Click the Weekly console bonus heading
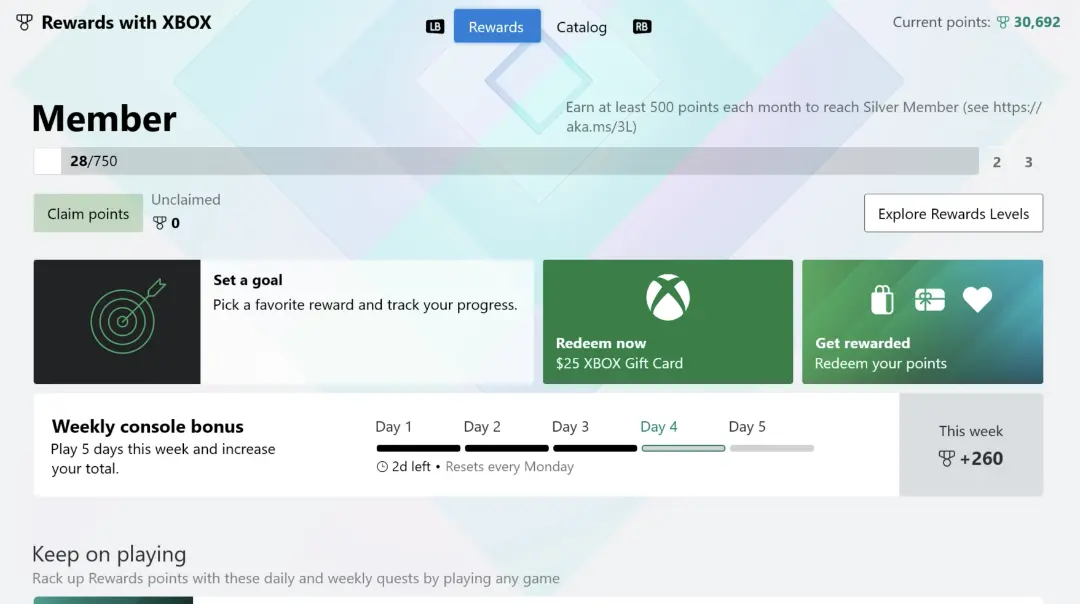This screenshot has width=1080, height=604. pos(147,426)
